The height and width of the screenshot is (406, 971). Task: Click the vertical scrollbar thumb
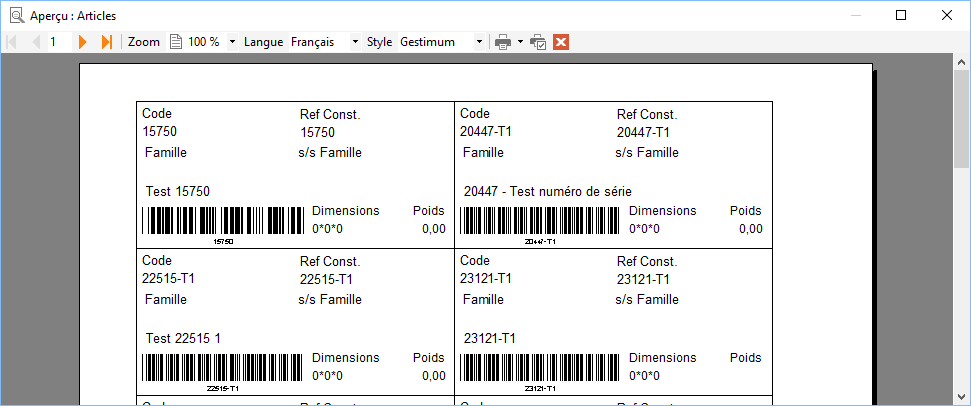point(962,118)
